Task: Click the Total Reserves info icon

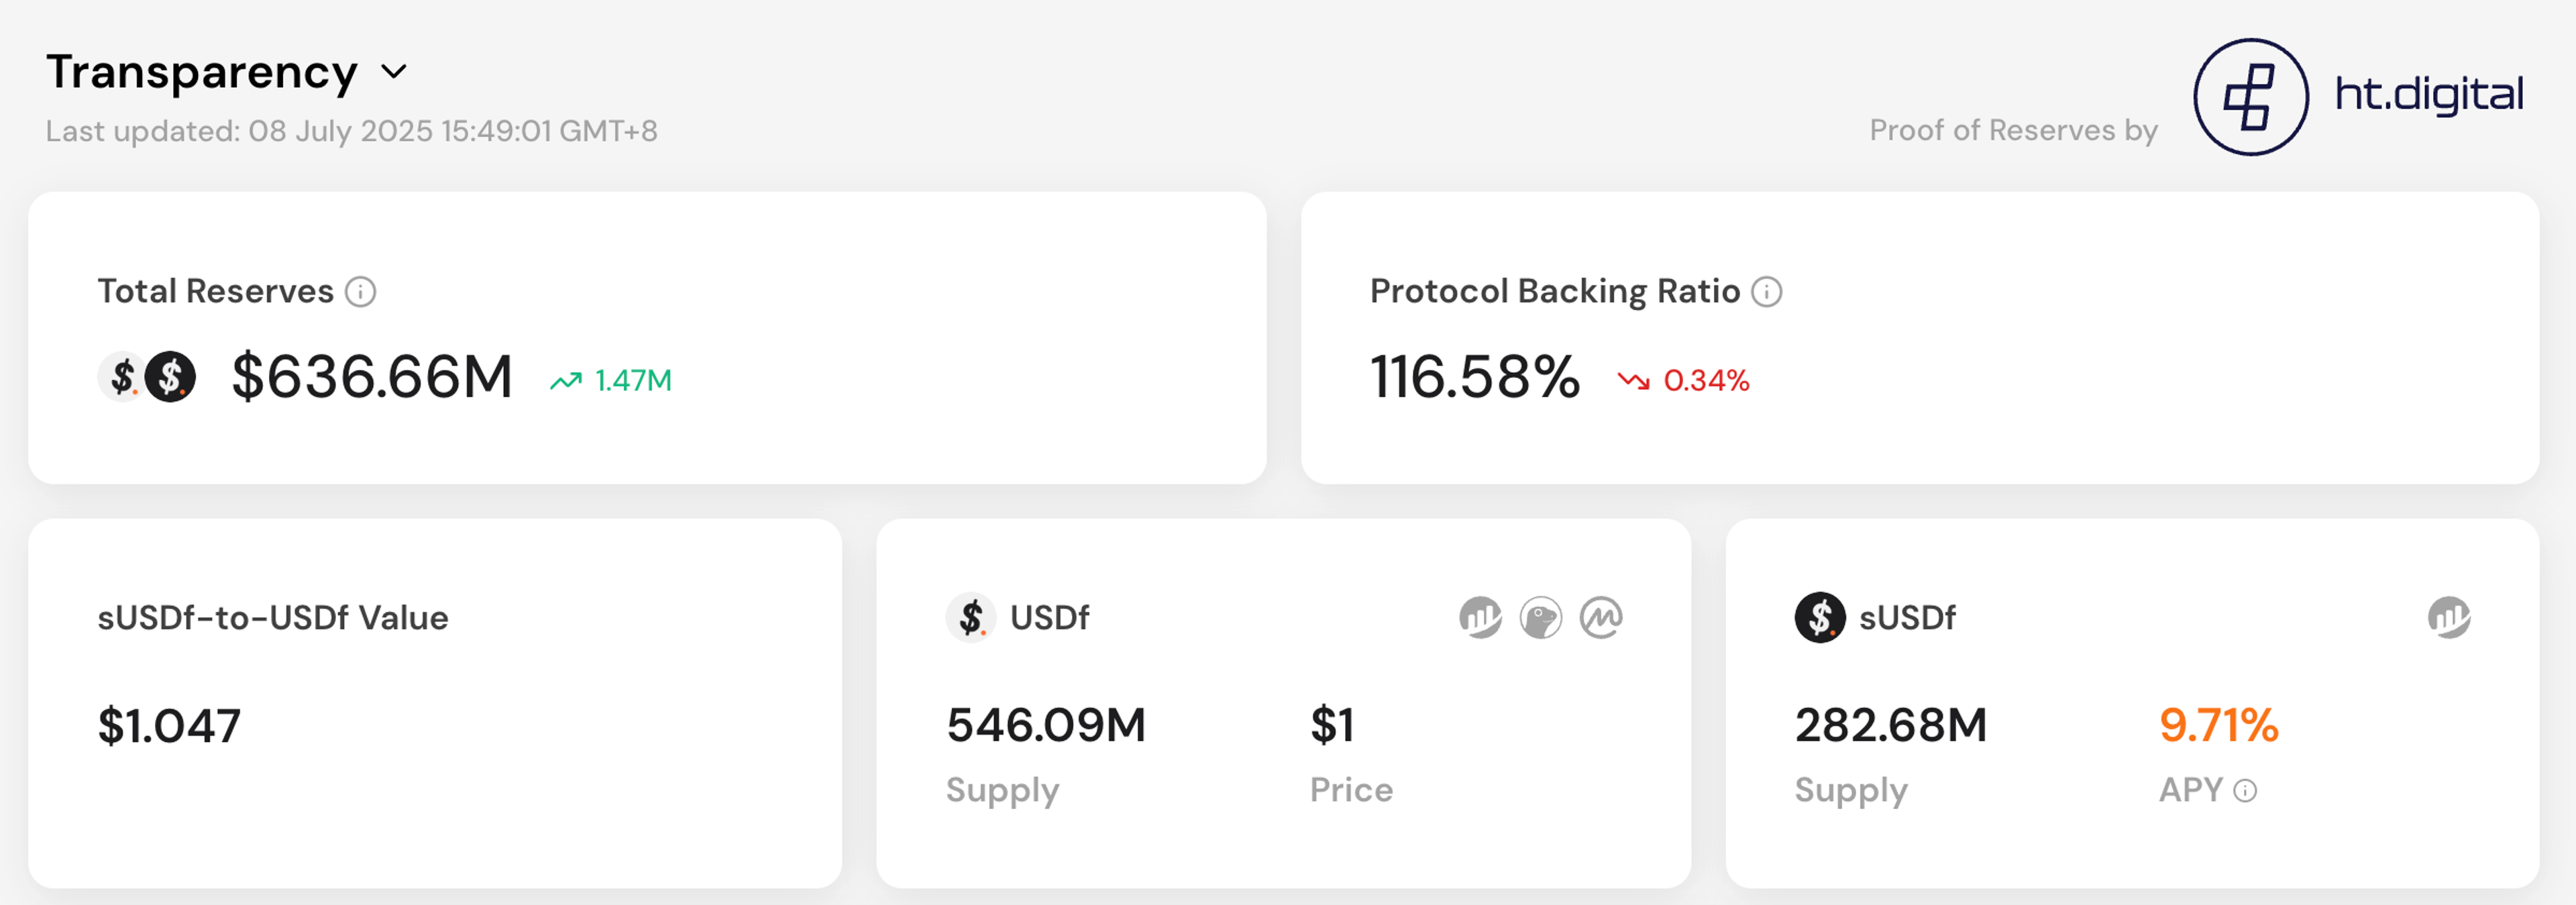Action: point(360,292)
